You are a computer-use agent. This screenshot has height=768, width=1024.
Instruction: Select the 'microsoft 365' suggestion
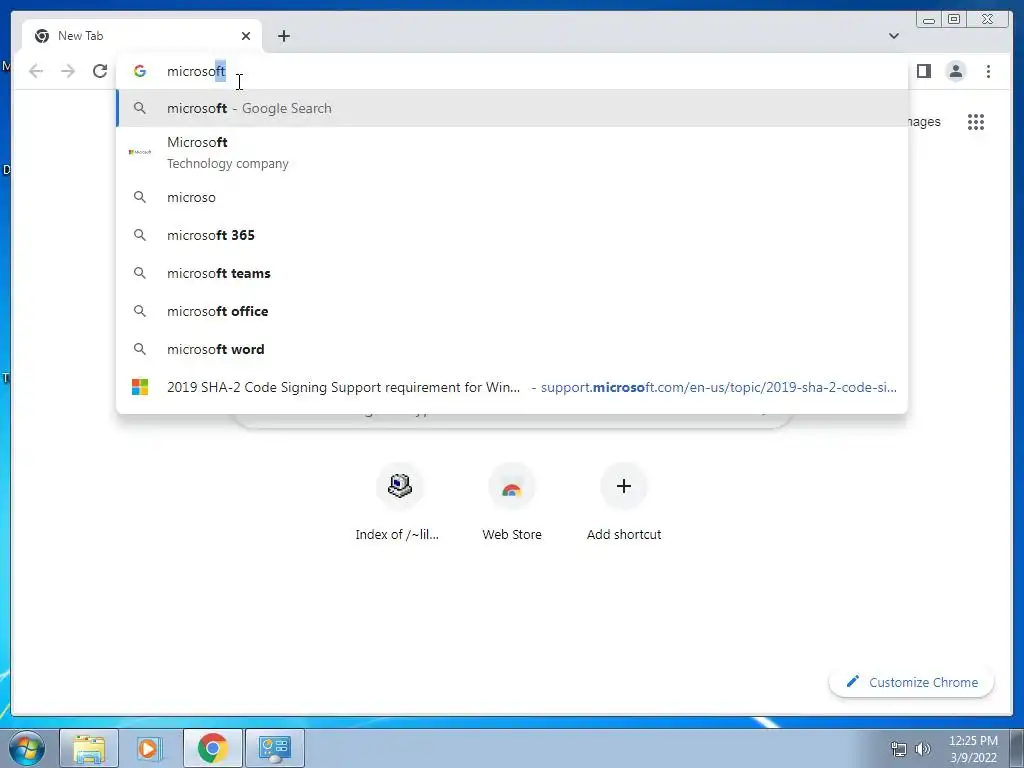[x=512, y=235]
